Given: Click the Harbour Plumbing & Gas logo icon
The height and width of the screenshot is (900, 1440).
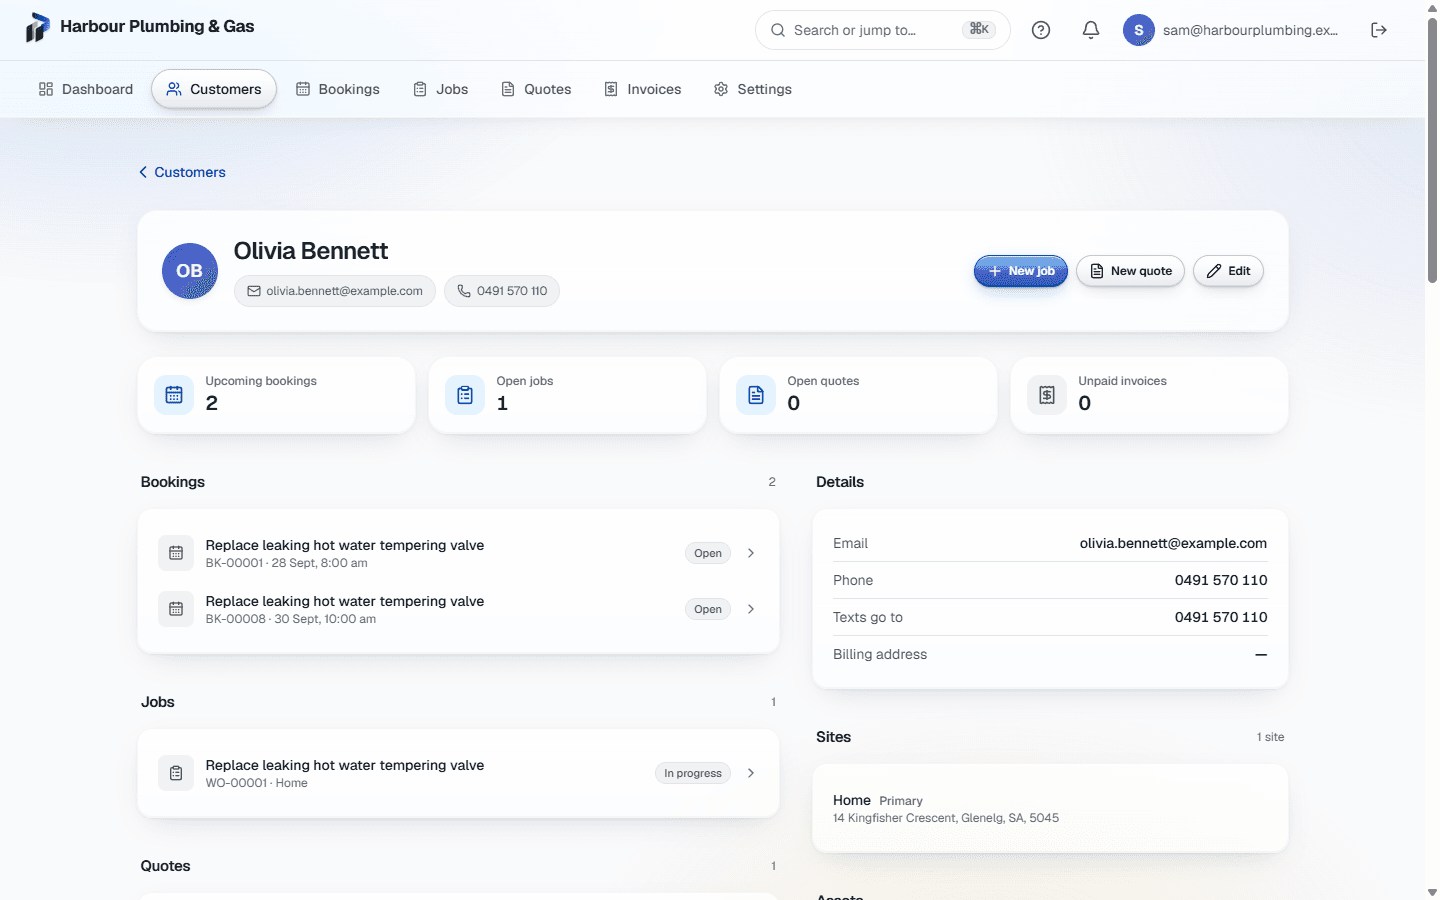Looking at the screenshot, I should pos(37,28).
